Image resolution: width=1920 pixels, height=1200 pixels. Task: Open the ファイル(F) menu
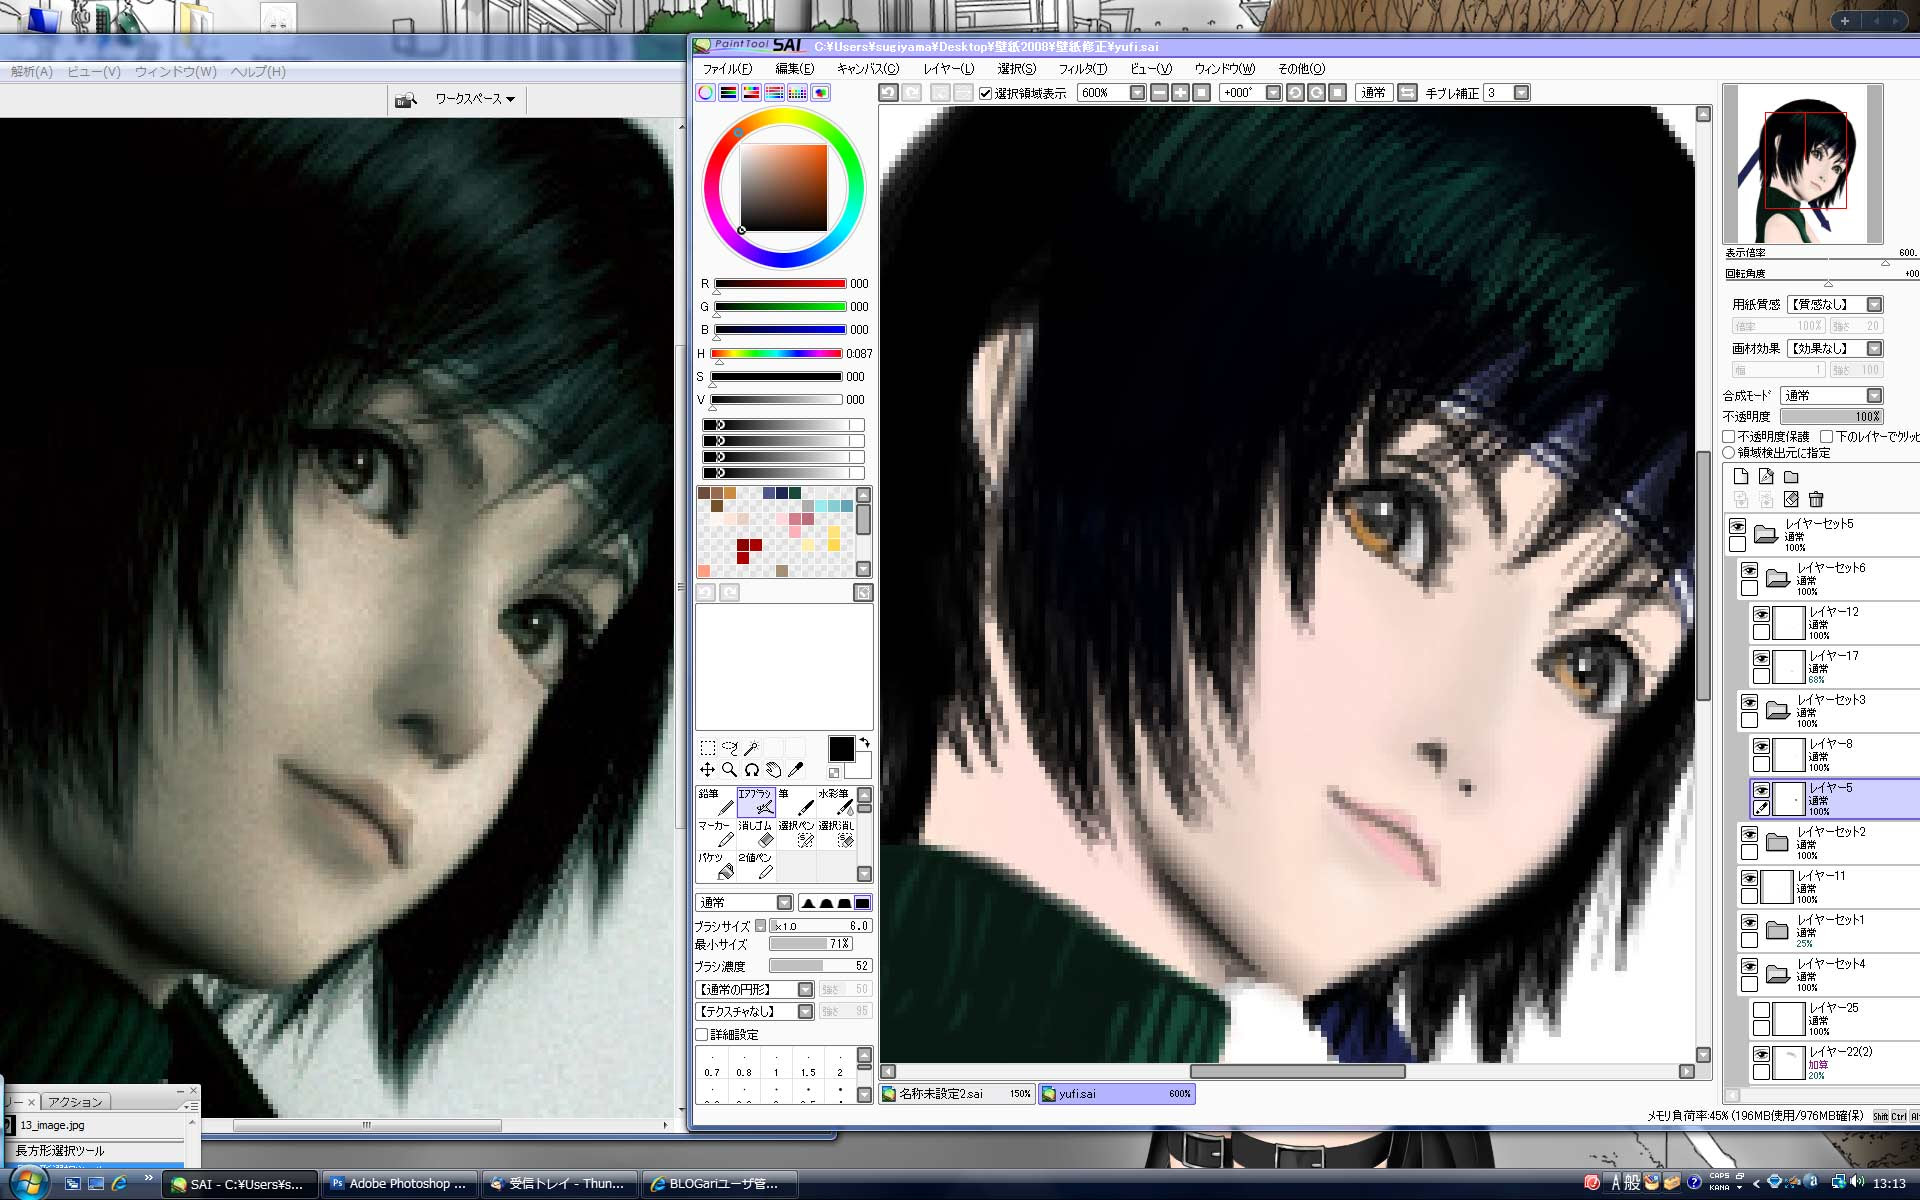[727, 69]
